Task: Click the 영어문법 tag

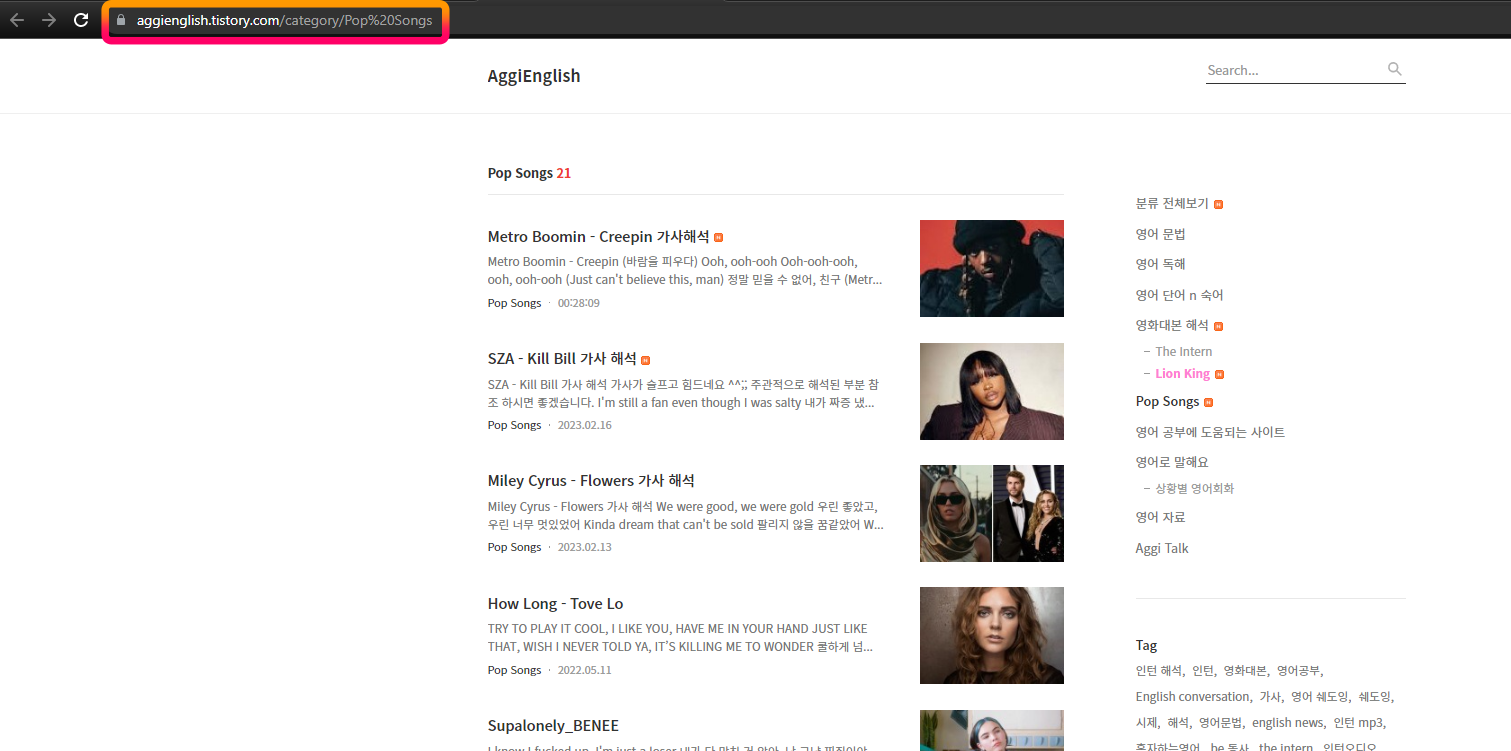Action: [1221, 723]
